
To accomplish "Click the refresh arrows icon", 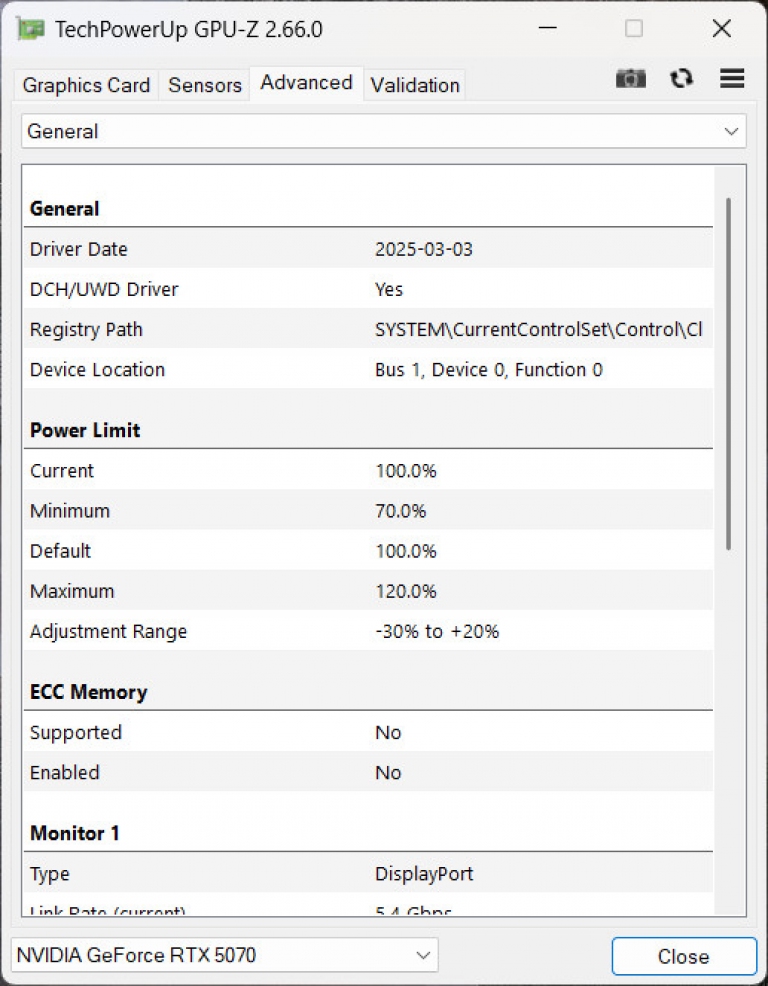I will click(681, 79).
